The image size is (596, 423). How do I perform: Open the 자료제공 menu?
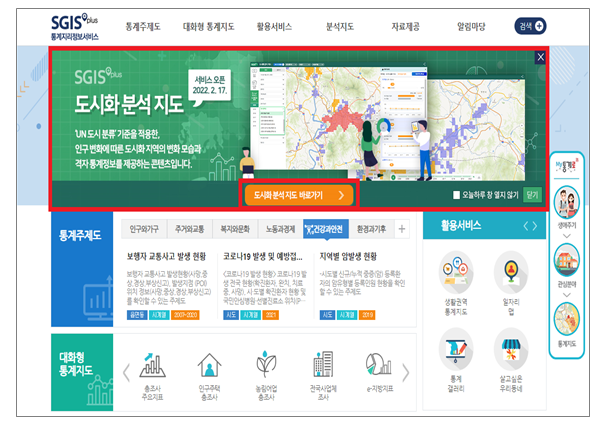click(x=406, y=27)
